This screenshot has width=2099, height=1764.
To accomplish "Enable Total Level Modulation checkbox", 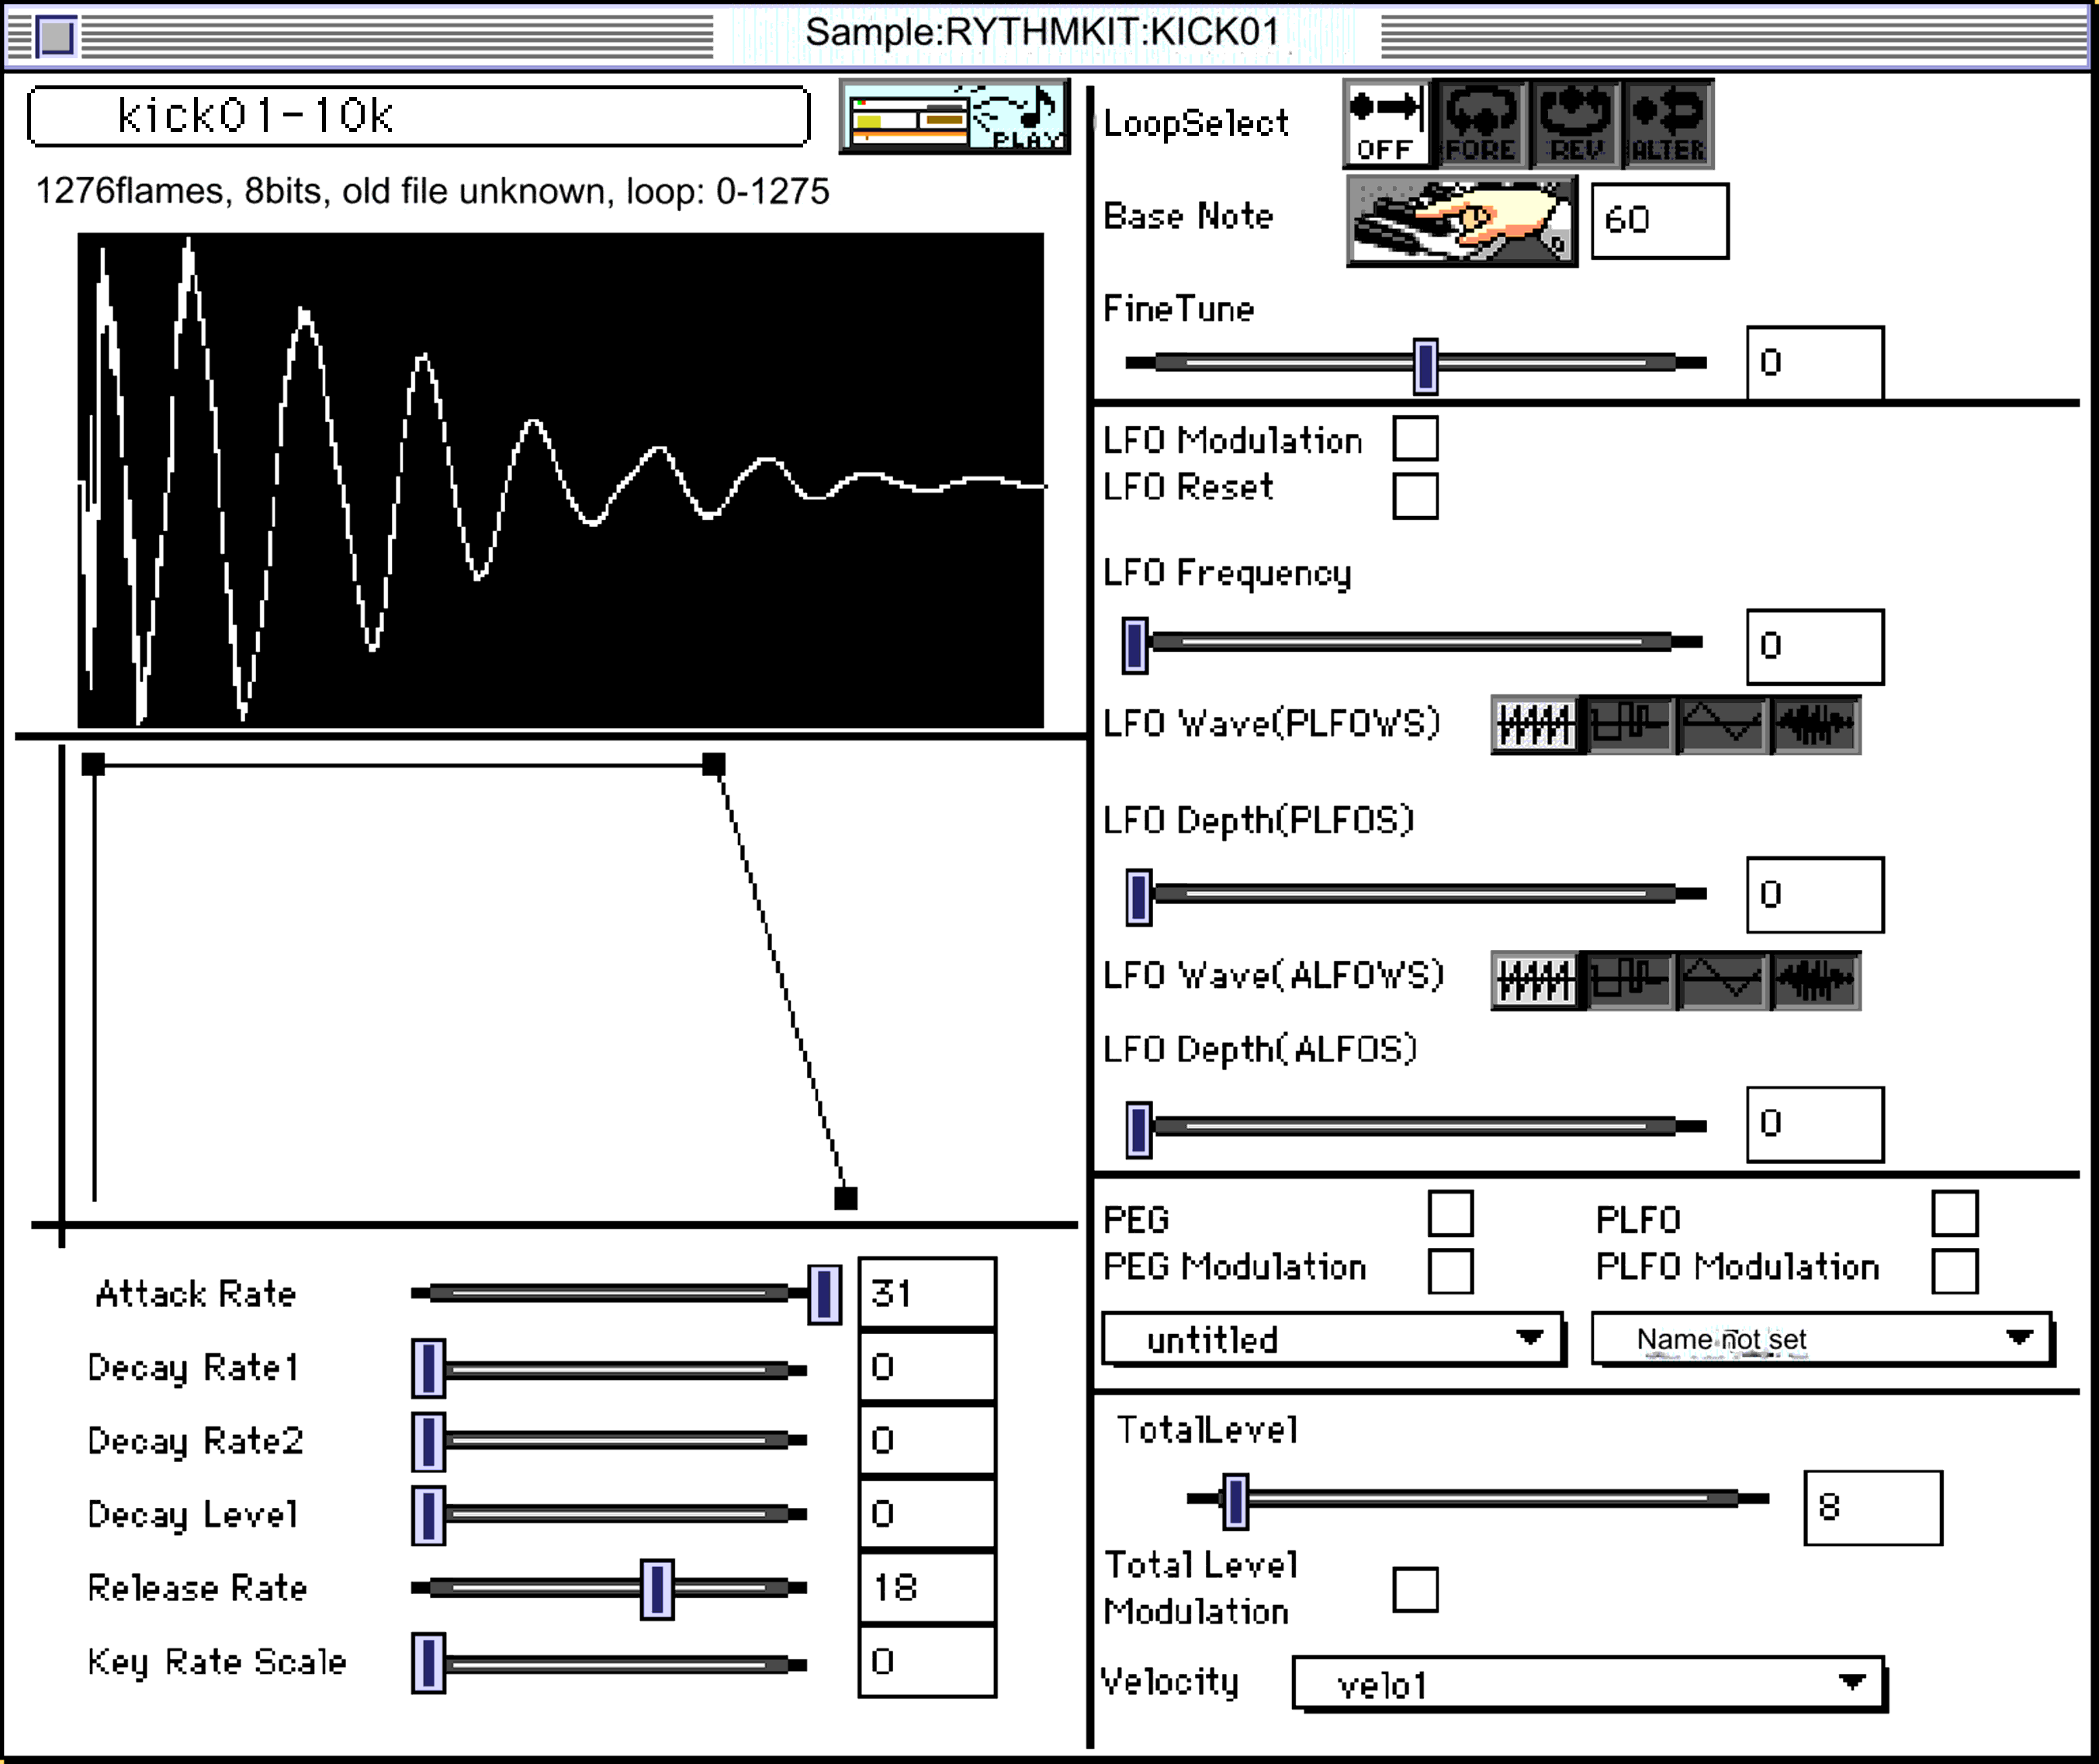I will click(1415, 1589).
